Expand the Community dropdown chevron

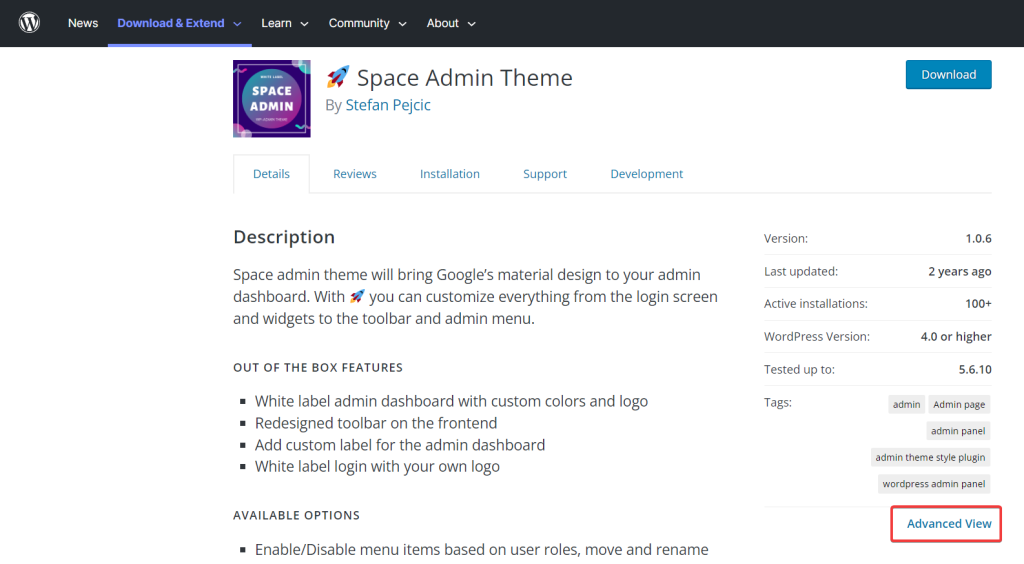402,24
